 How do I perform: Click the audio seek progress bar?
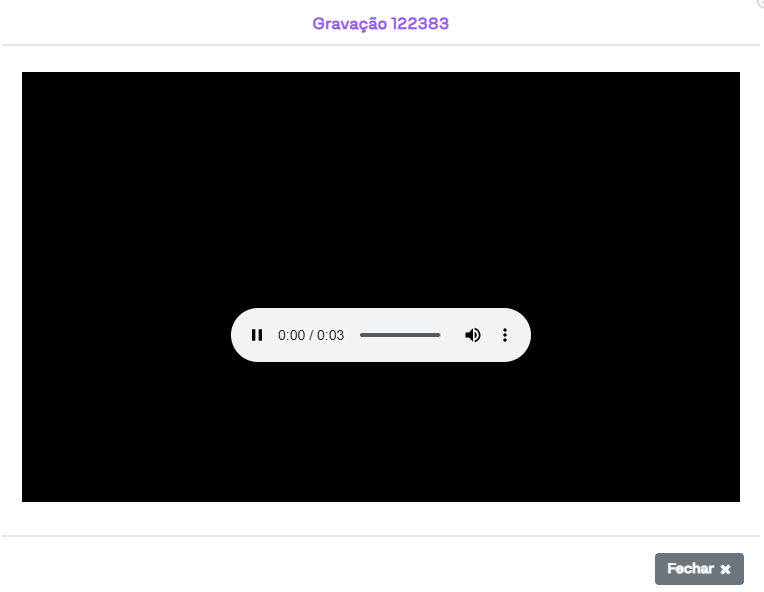[x=400, y=335]
